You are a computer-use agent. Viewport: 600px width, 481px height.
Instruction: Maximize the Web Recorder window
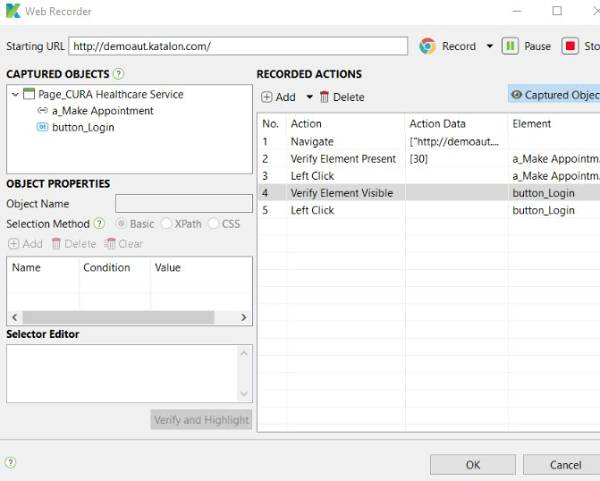(557, 11)
